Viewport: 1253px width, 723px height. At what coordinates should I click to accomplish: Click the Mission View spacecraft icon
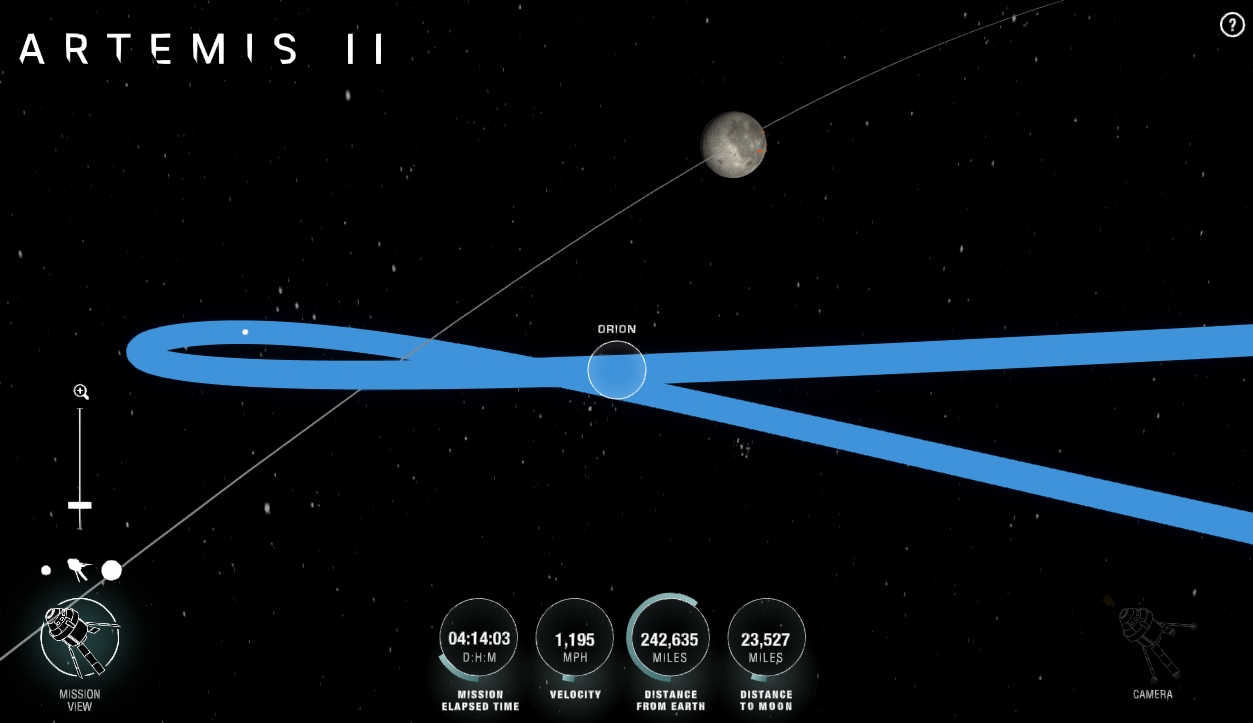[x=79, y=638]
